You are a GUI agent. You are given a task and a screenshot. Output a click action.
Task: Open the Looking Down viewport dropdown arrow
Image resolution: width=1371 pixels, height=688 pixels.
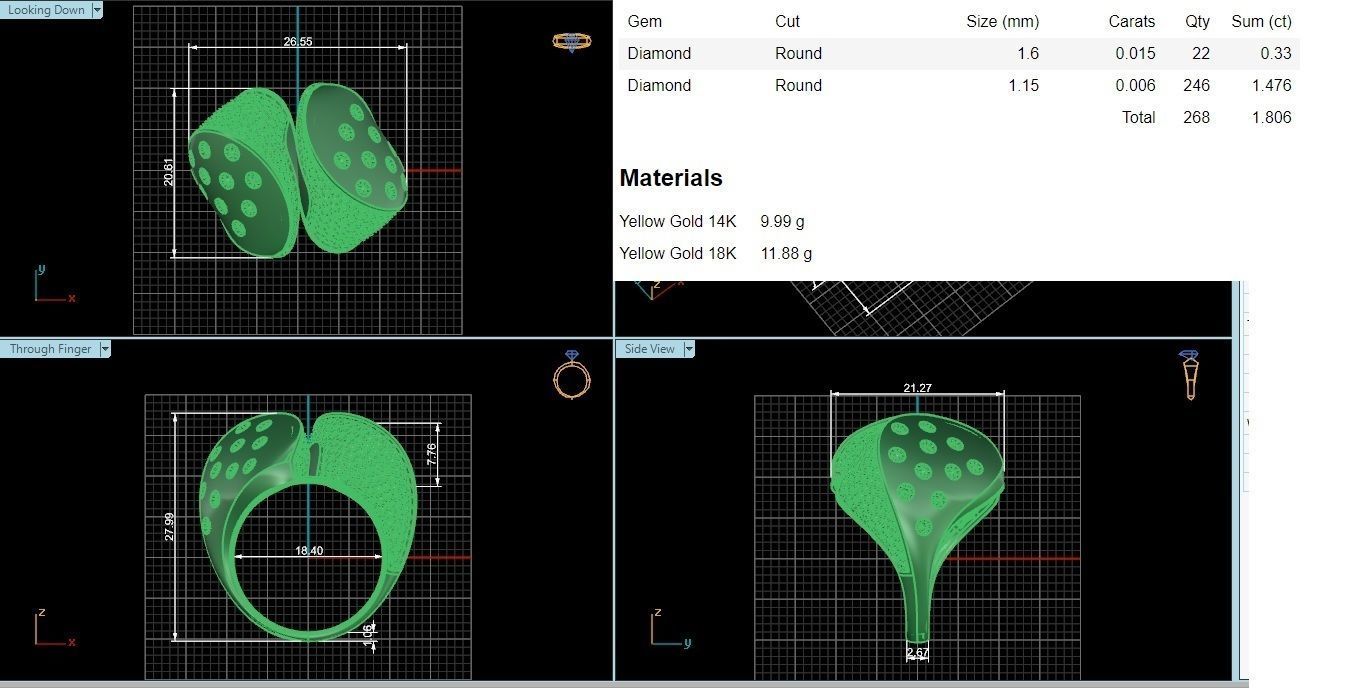(97, 10)
